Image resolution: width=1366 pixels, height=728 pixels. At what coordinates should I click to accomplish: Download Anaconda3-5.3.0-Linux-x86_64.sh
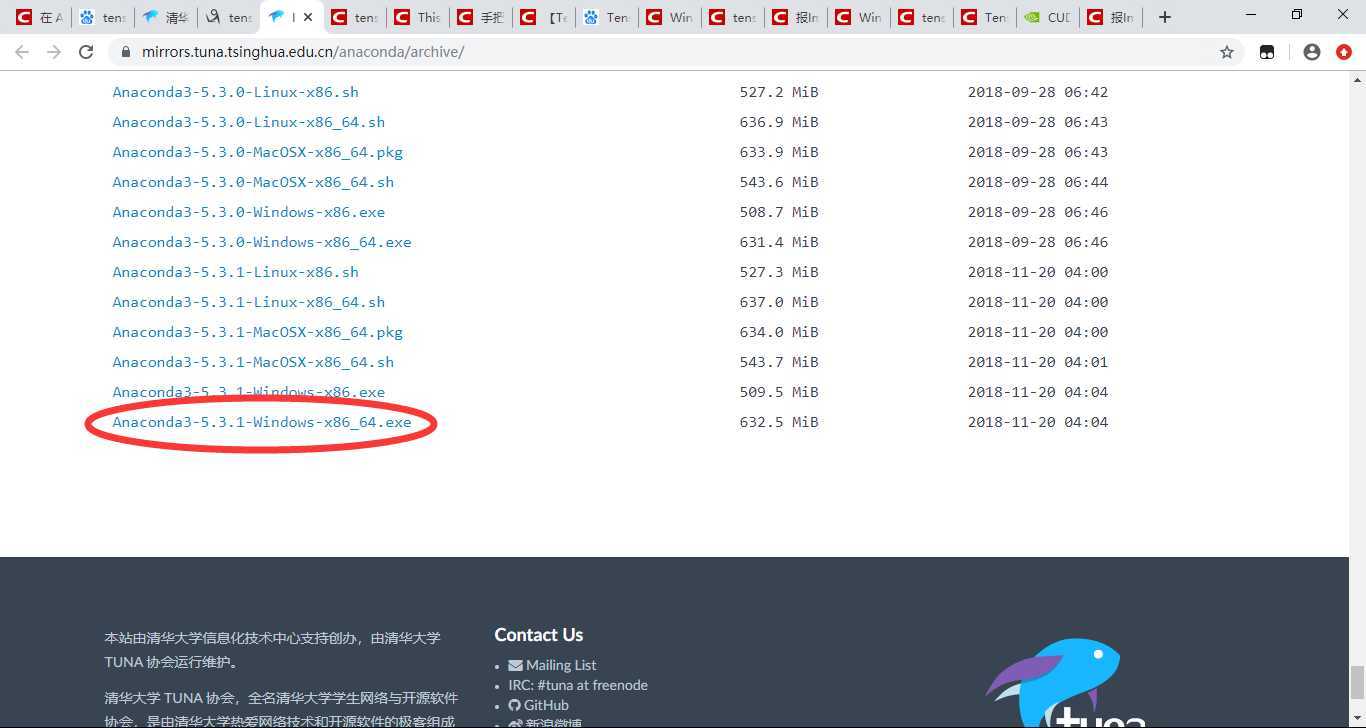click(248, 122)
